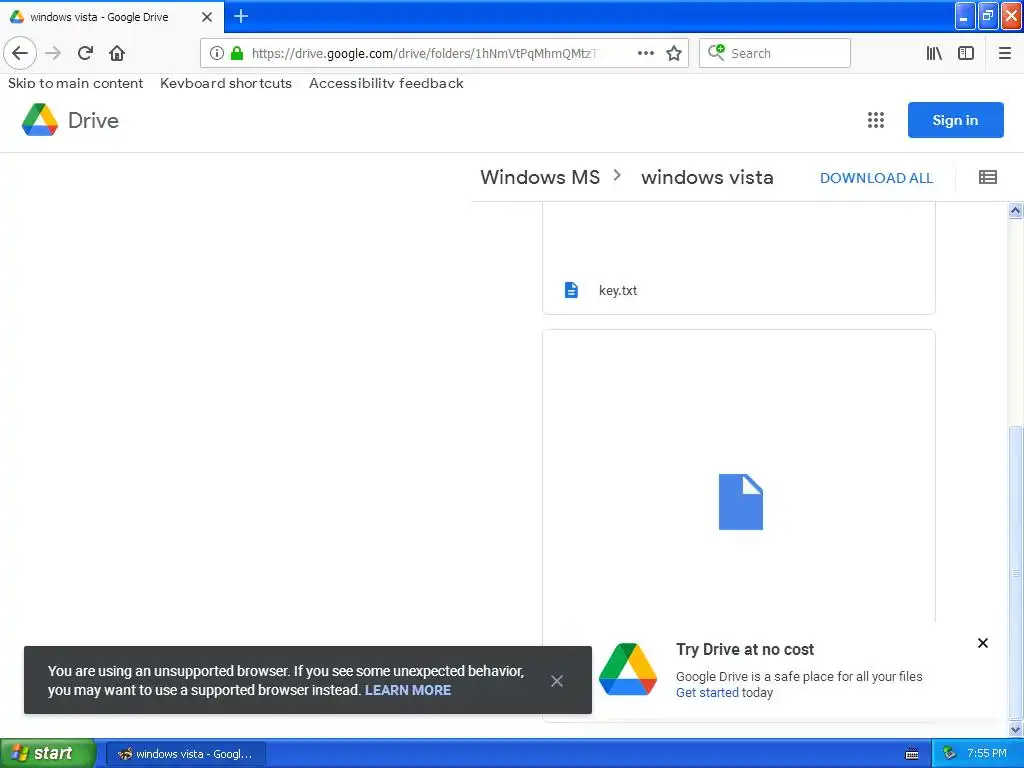Go to Windows MS parent folder

point(539,177)
